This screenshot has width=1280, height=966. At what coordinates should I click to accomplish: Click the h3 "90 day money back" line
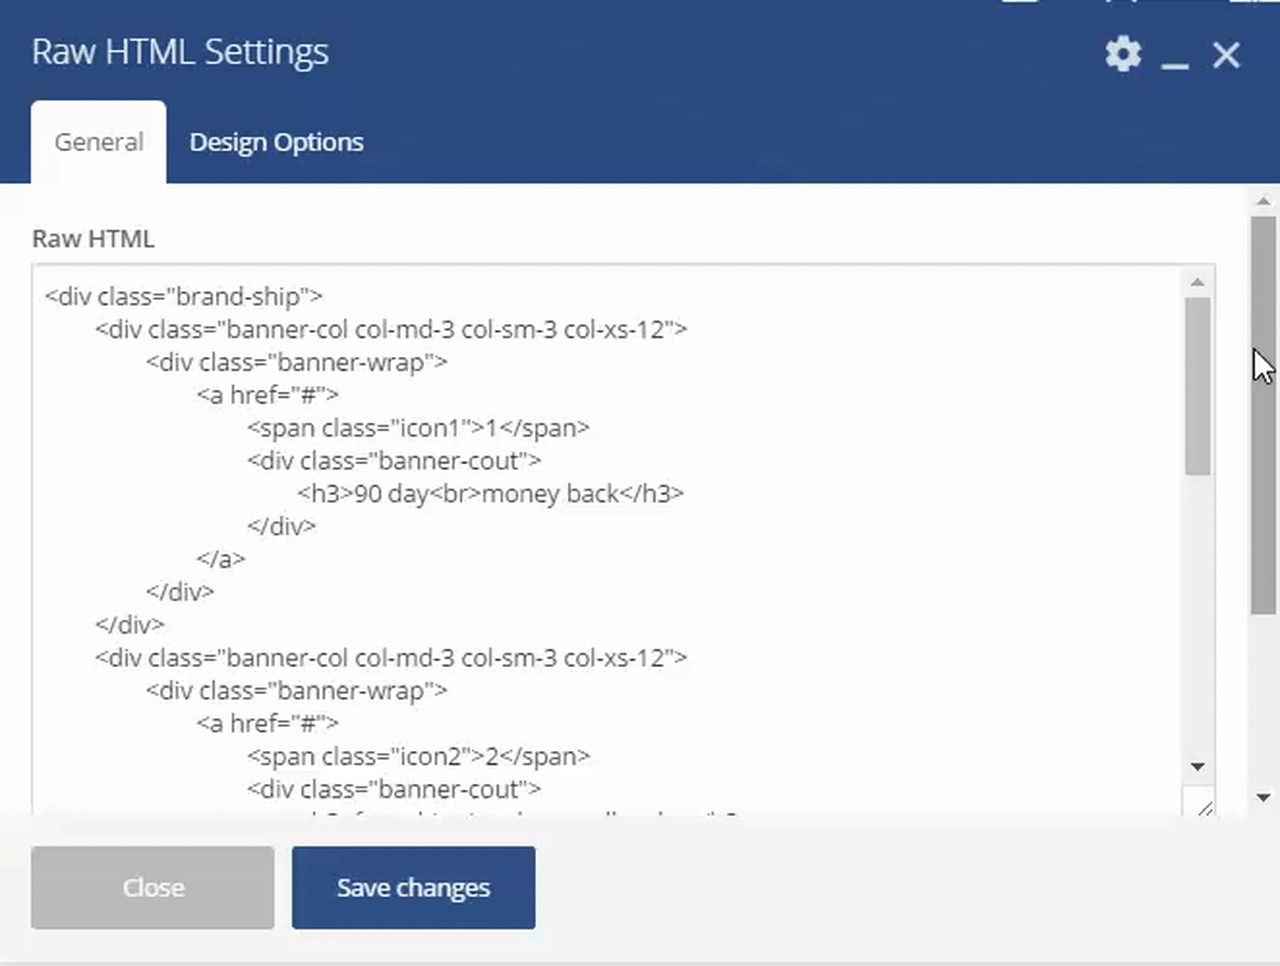(490, 494)
